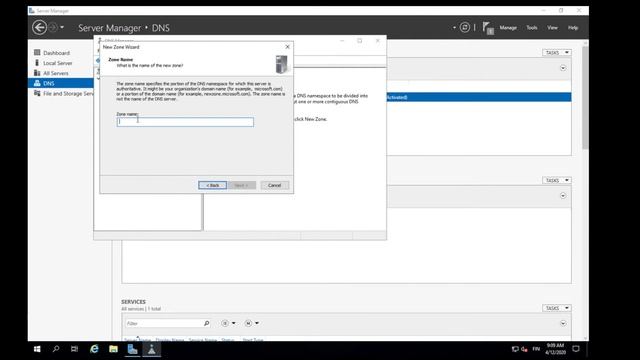Click the Back button in New Zone Wizard
This screenshot has width=640, height=360.
[x=212, y=185]
